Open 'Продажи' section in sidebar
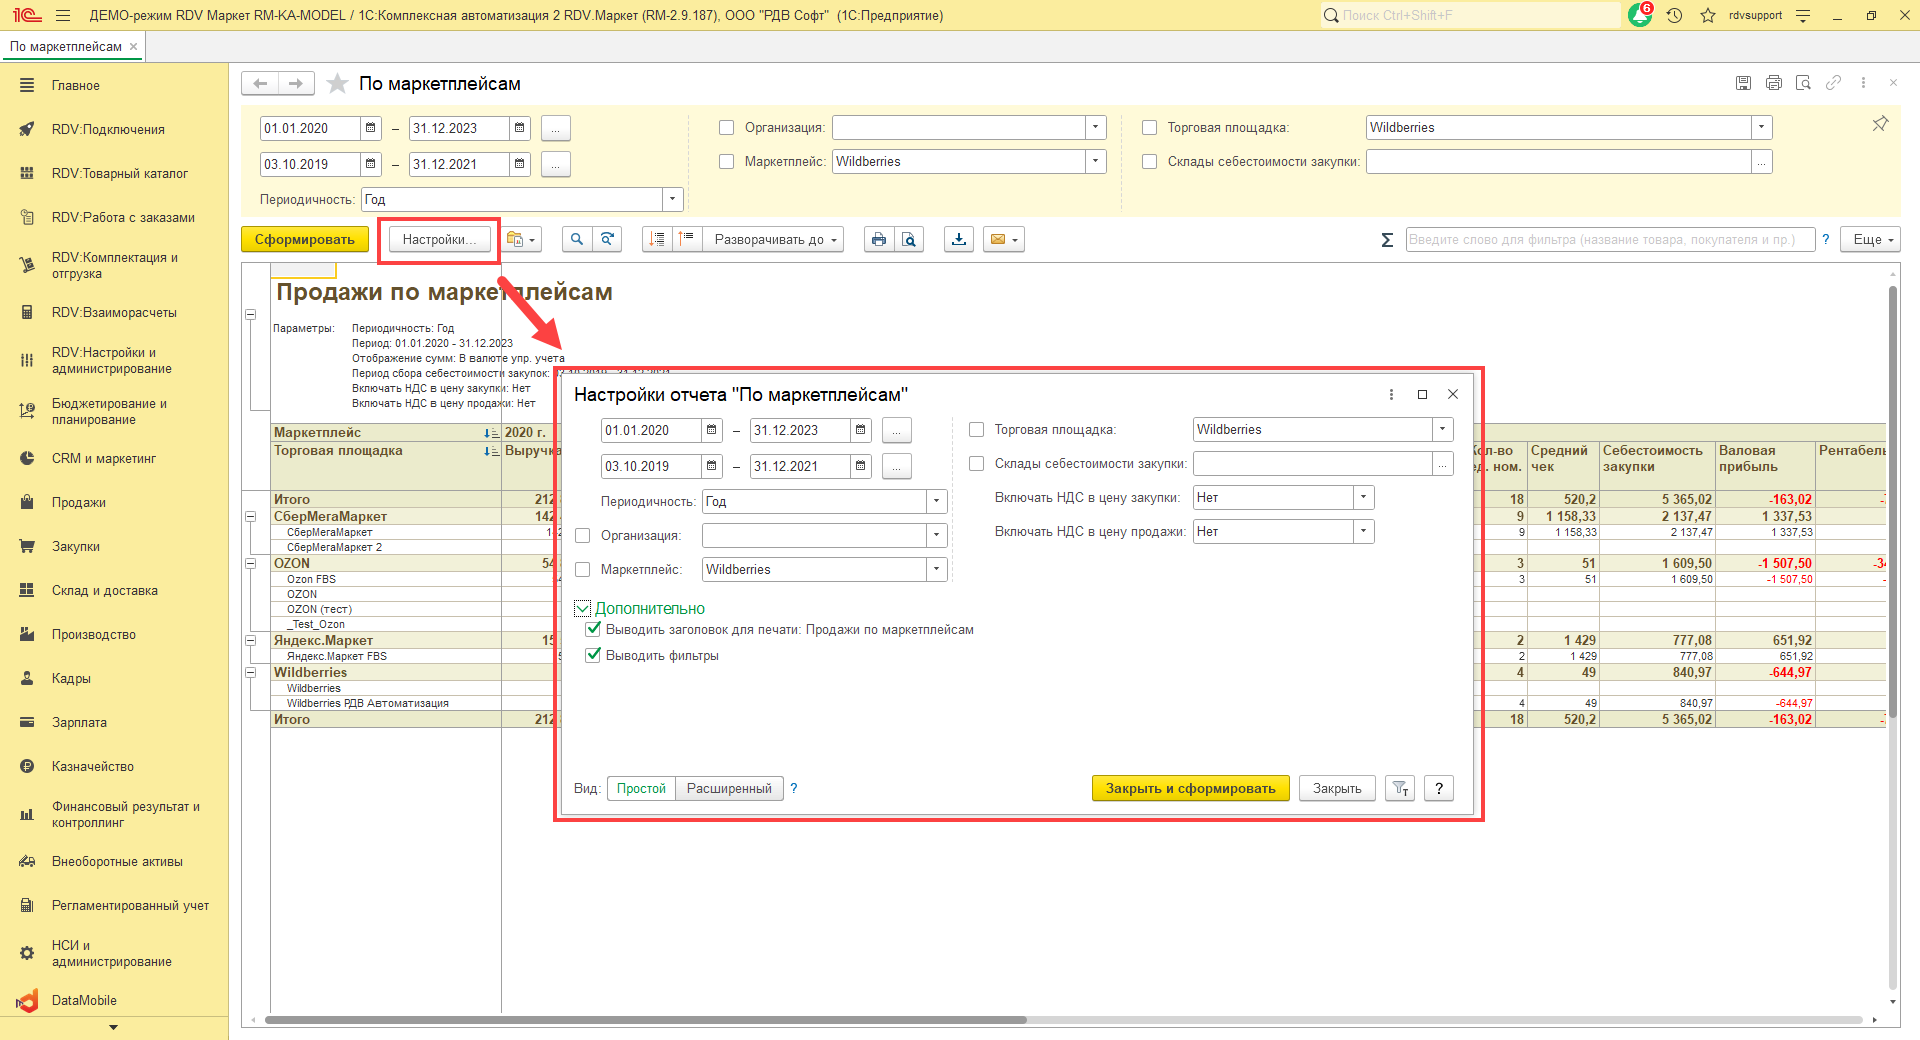This screenshot has width=1920, height=1040. pyautogui.click(x=79, y=502)
